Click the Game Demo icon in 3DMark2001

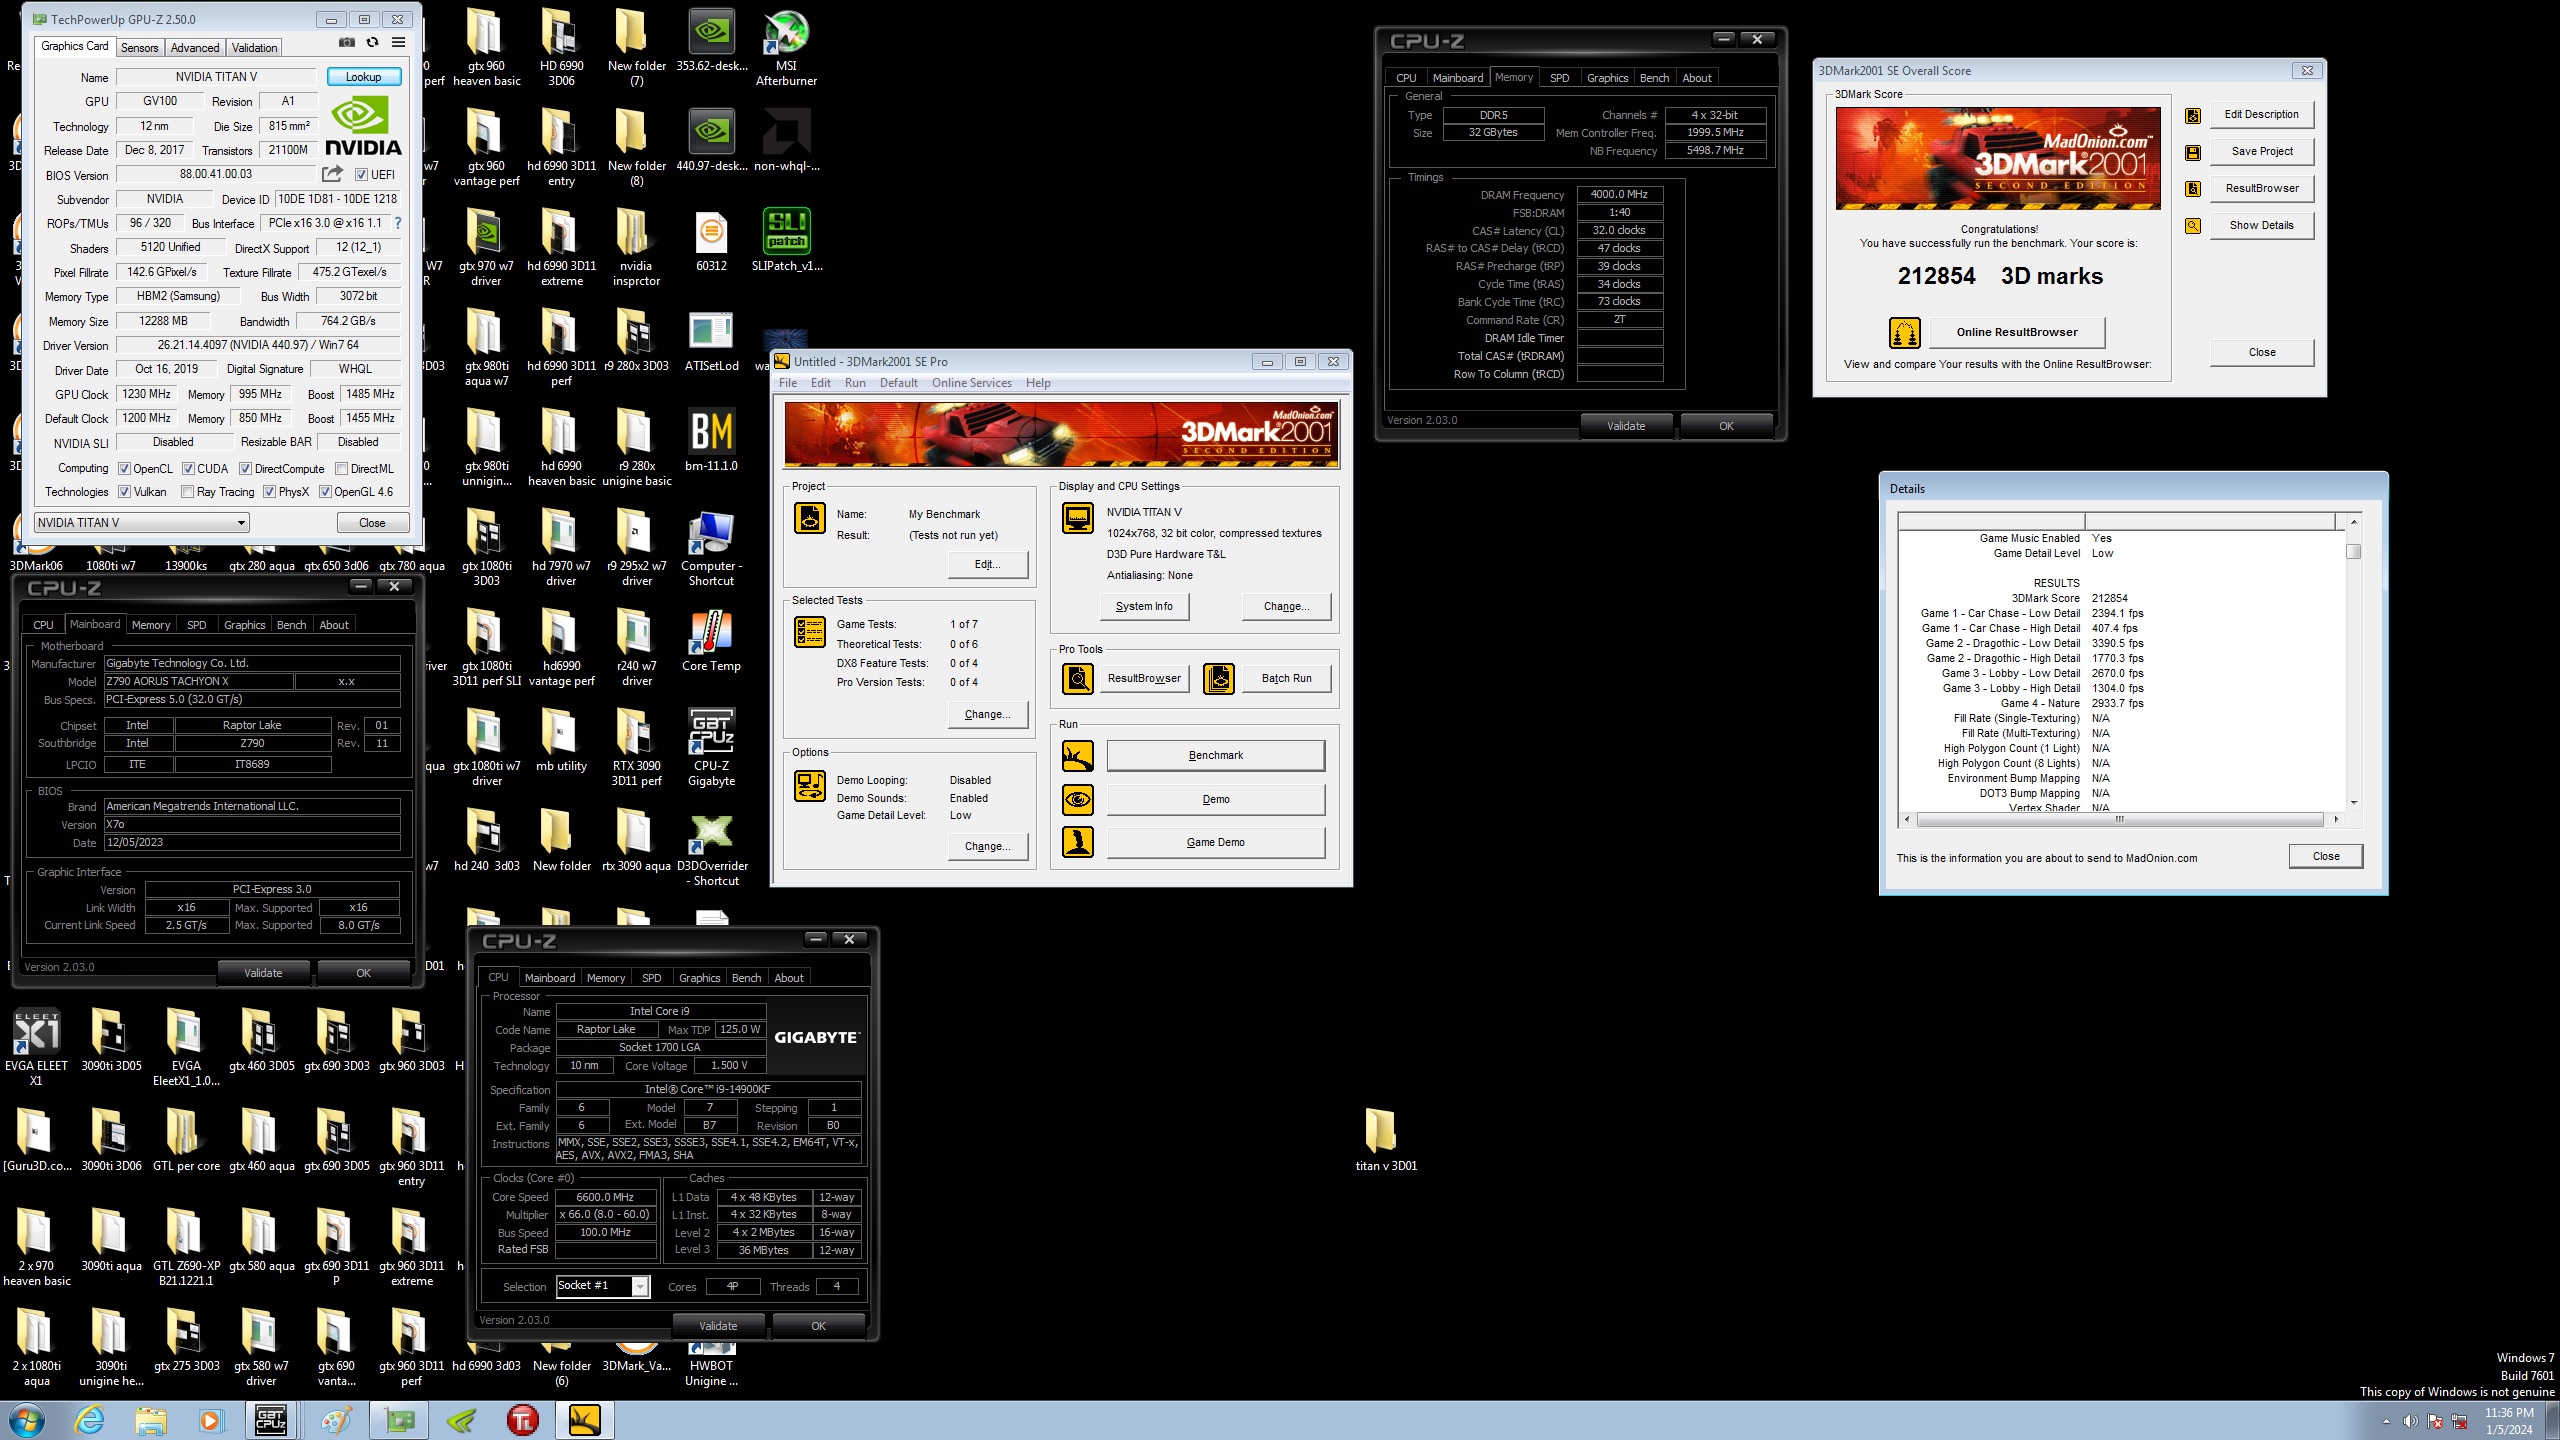1078,842
